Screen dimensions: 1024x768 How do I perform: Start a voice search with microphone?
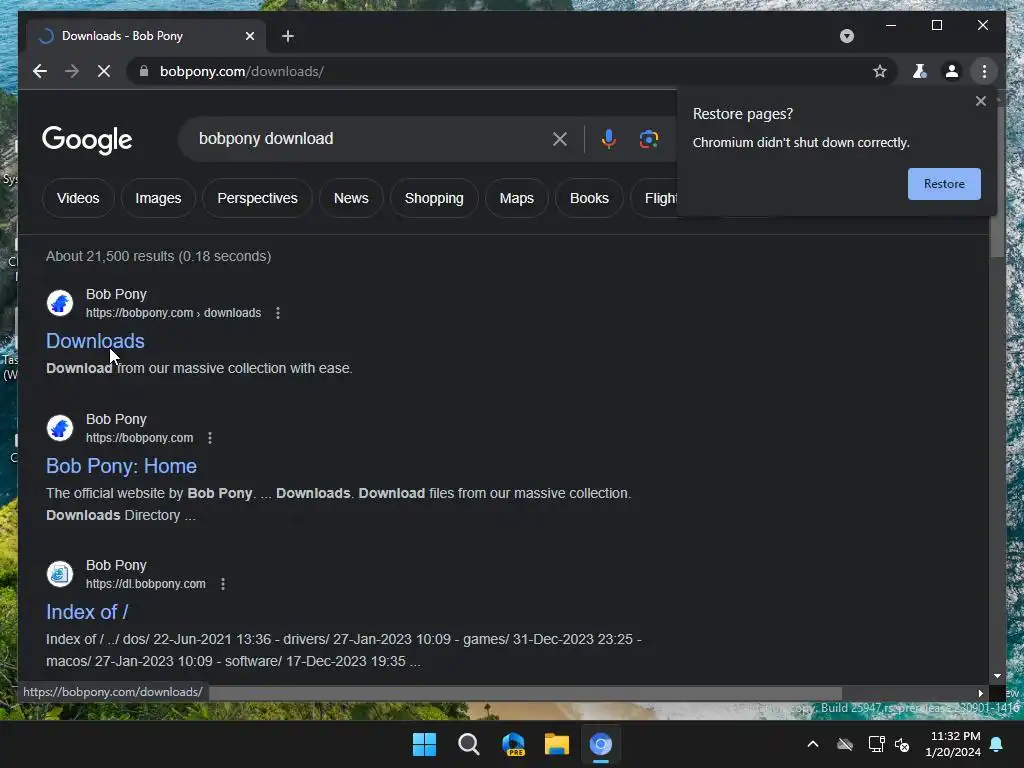point(609,138)
